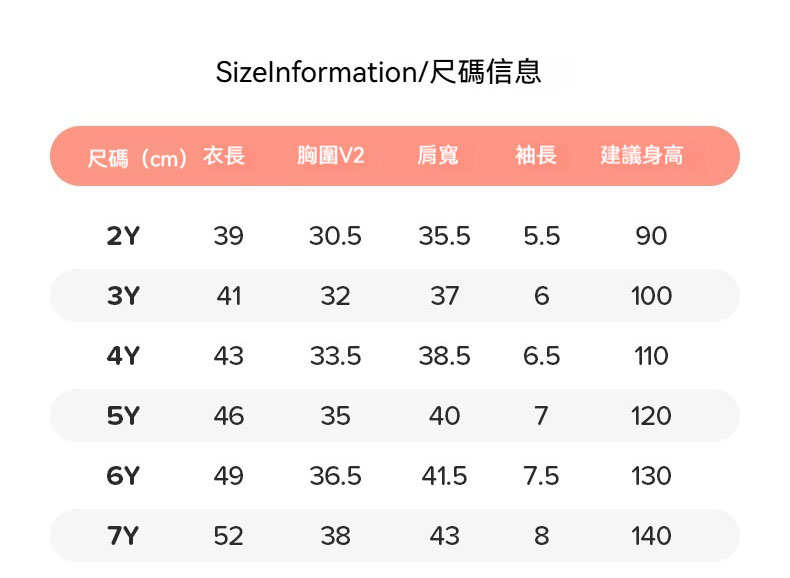Image resolution: width=790 pixels, height=578 pixels.
Task: Choose the 4Y size row label
Action: [123, 356]
